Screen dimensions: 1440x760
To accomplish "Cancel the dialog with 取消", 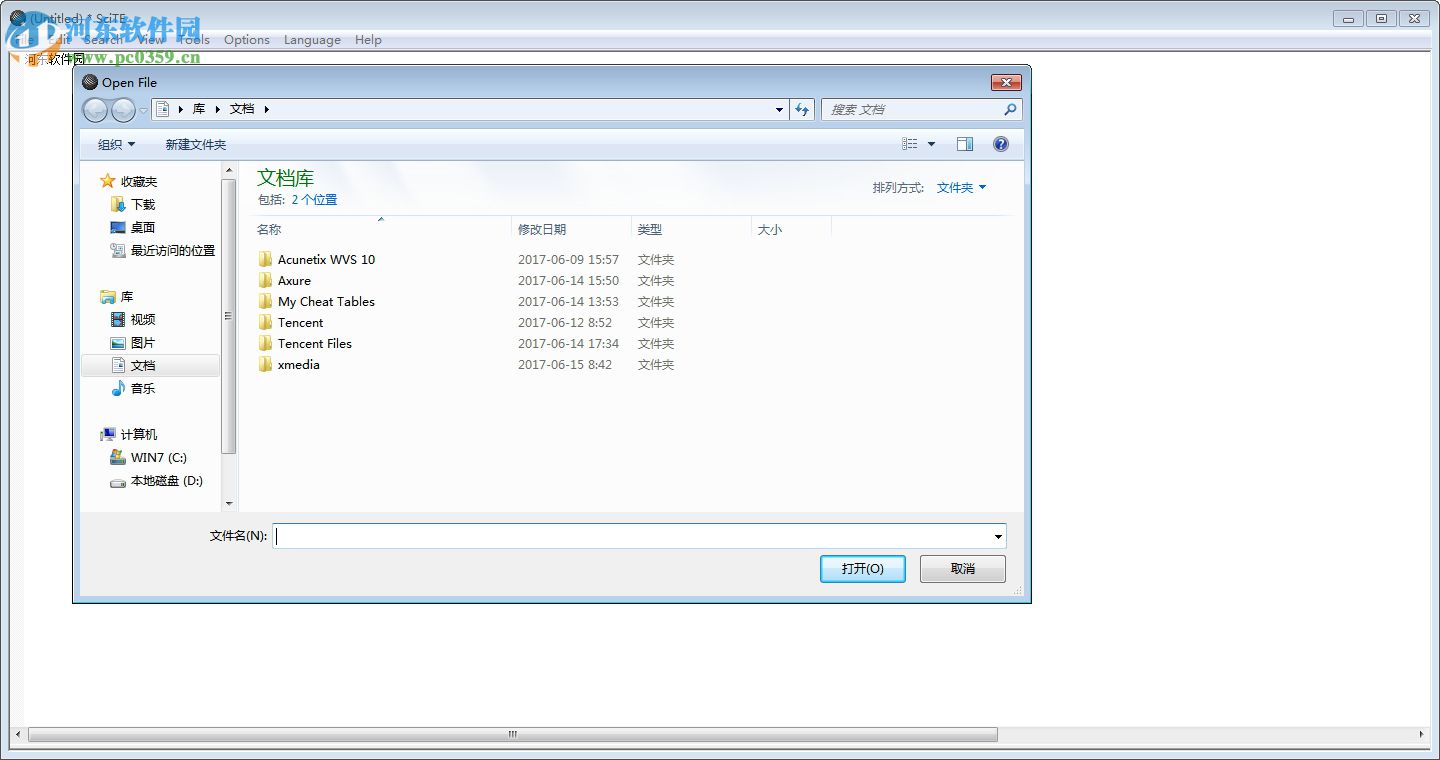I will click(963, 568).
